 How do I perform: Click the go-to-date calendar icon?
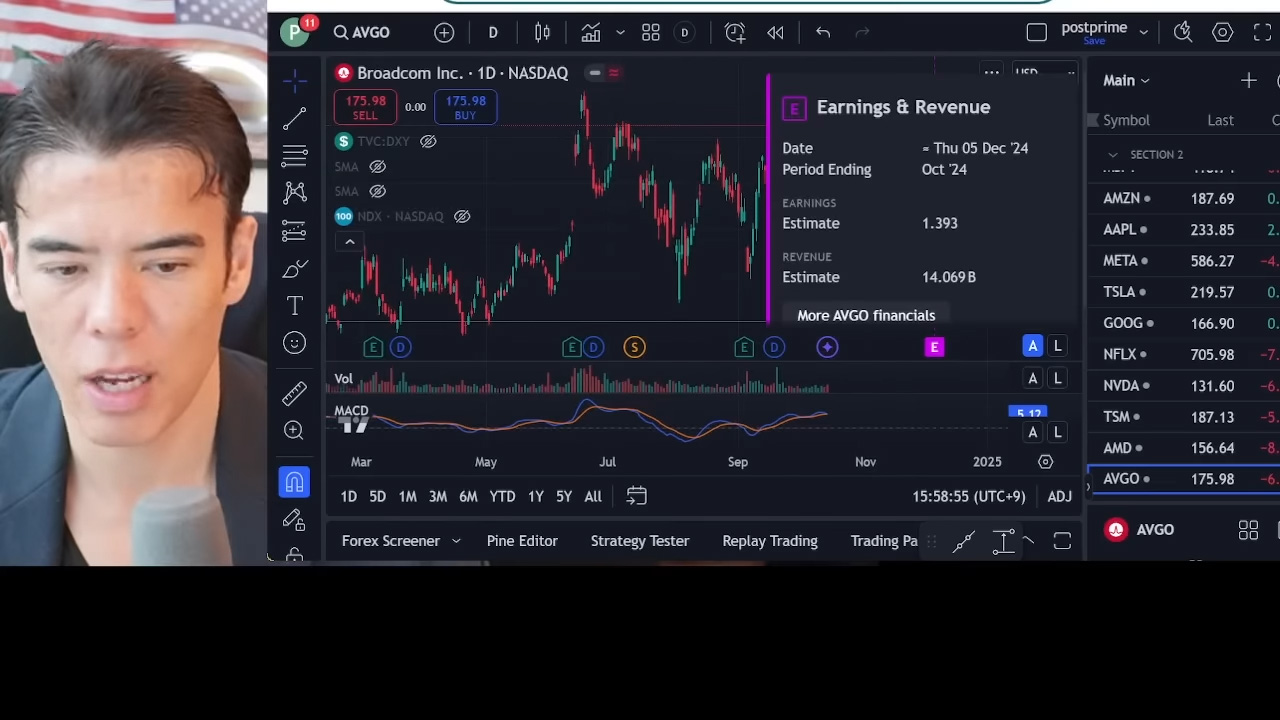pos(636,496)
